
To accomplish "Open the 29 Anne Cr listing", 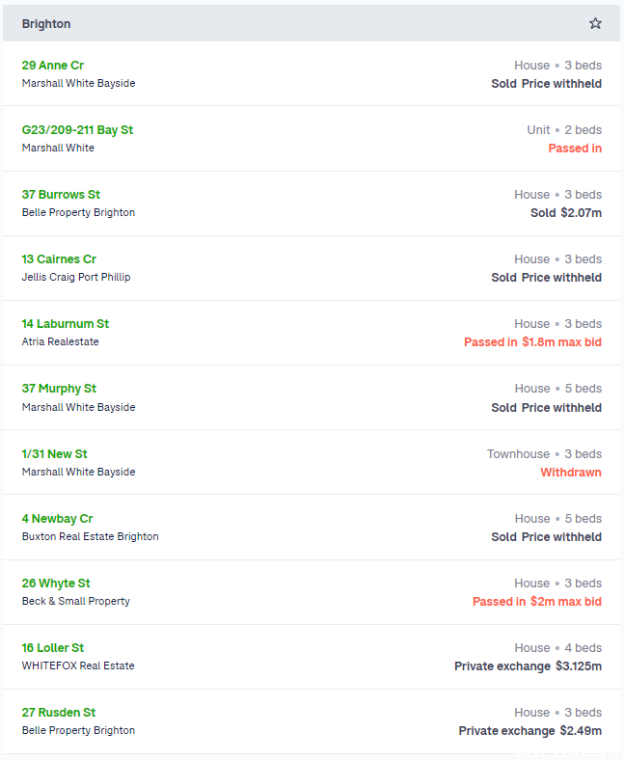I will [52, 65].
